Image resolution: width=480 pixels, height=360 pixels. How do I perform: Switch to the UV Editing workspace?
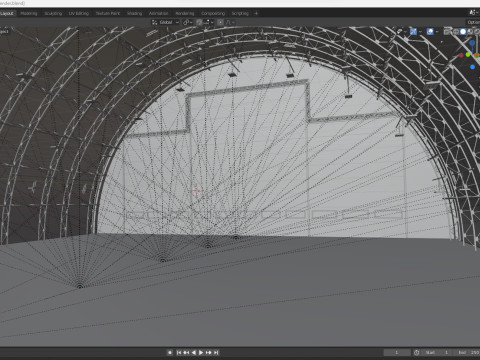(79, 13)
